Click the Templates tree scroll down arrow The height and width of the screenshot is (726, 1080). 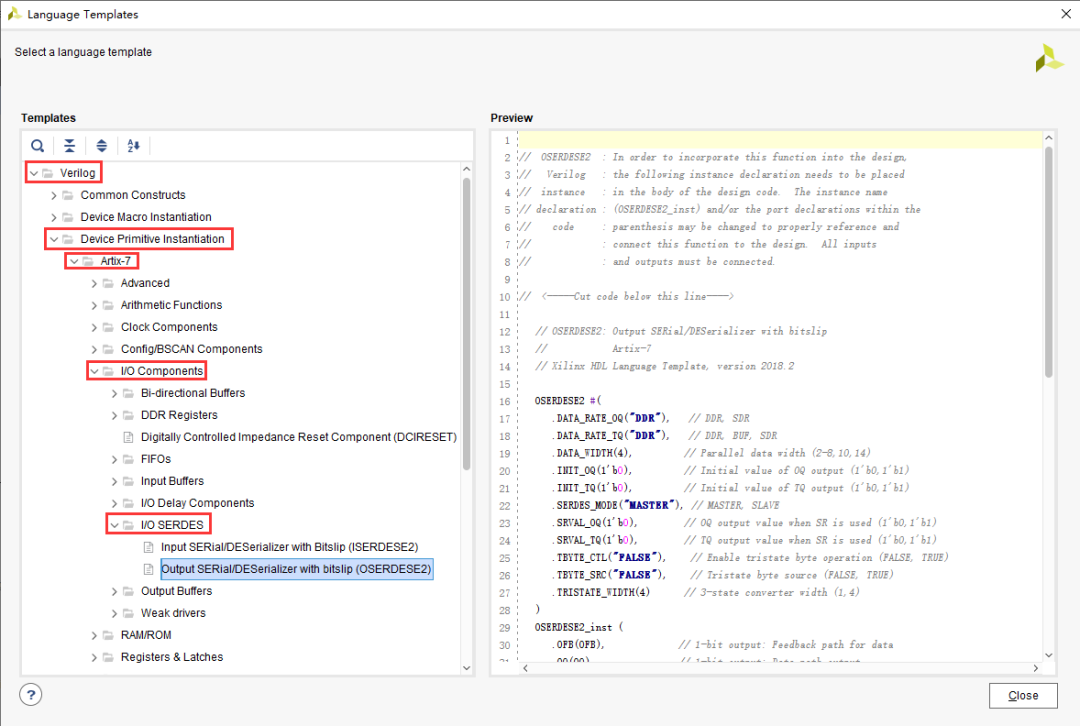466,667
